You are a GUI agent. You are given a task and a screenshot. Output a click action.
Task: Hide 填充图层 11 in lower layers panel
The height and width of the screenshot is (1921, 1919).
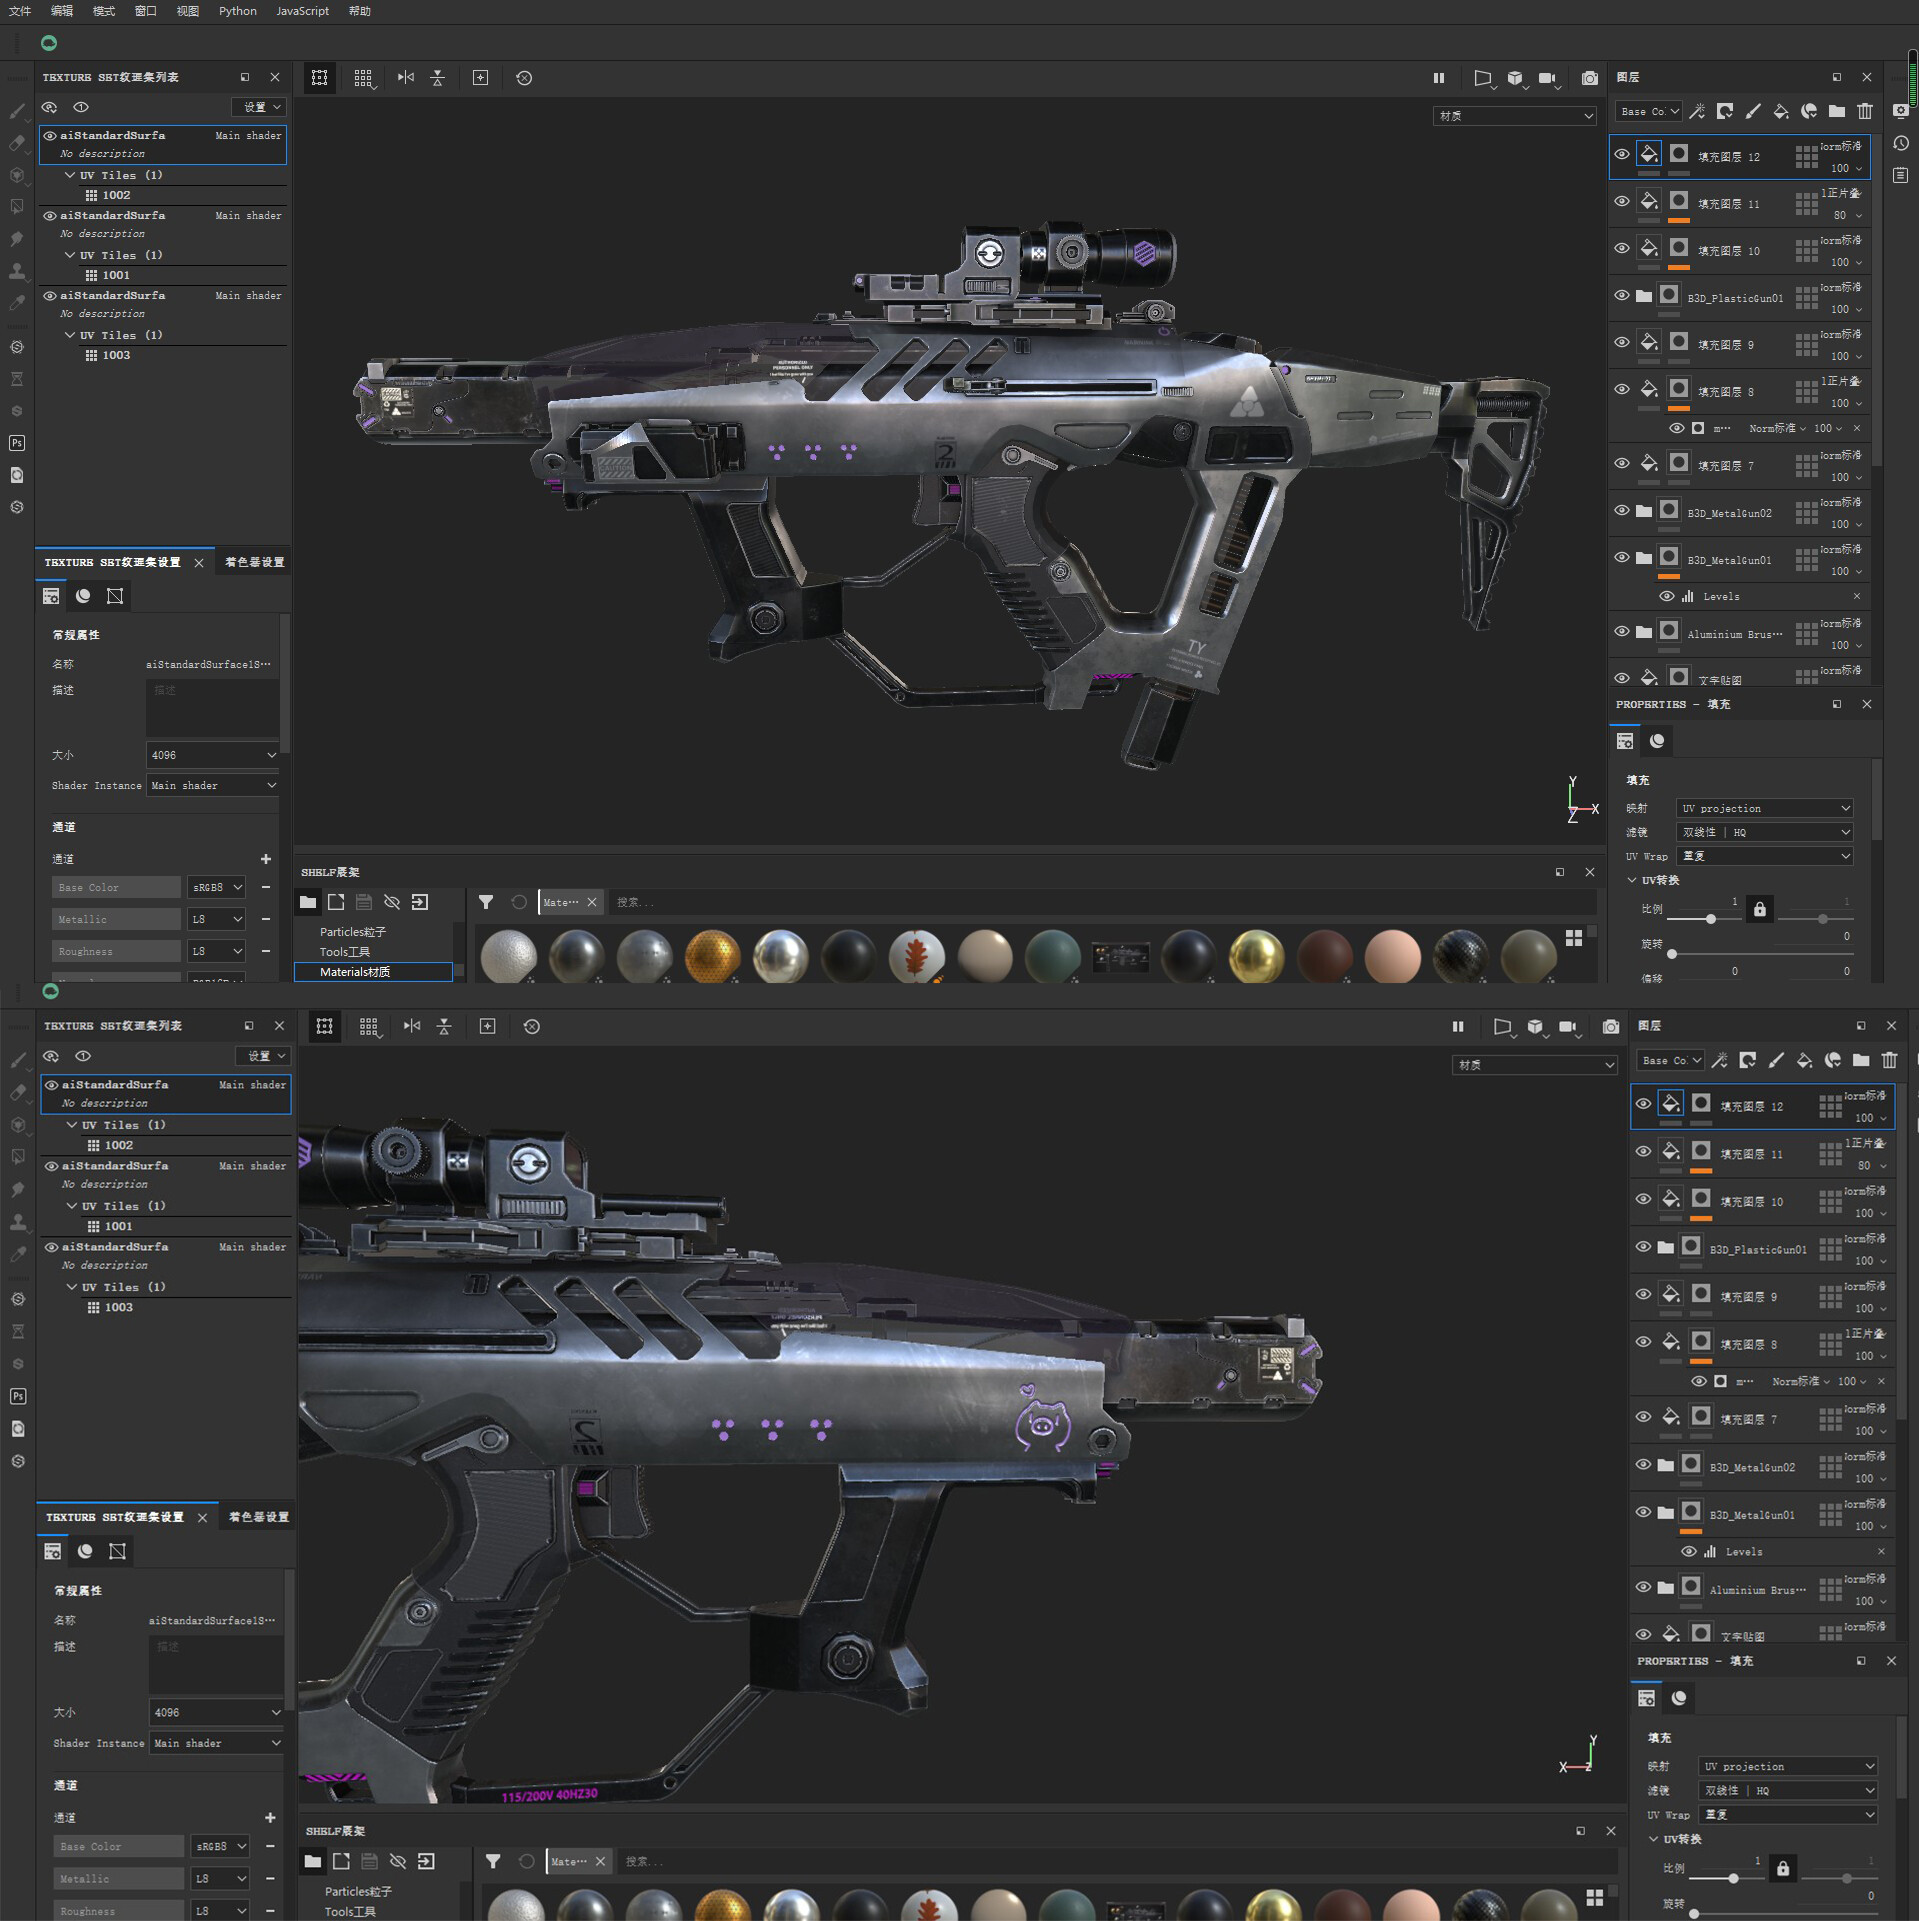[1643, 1151]
